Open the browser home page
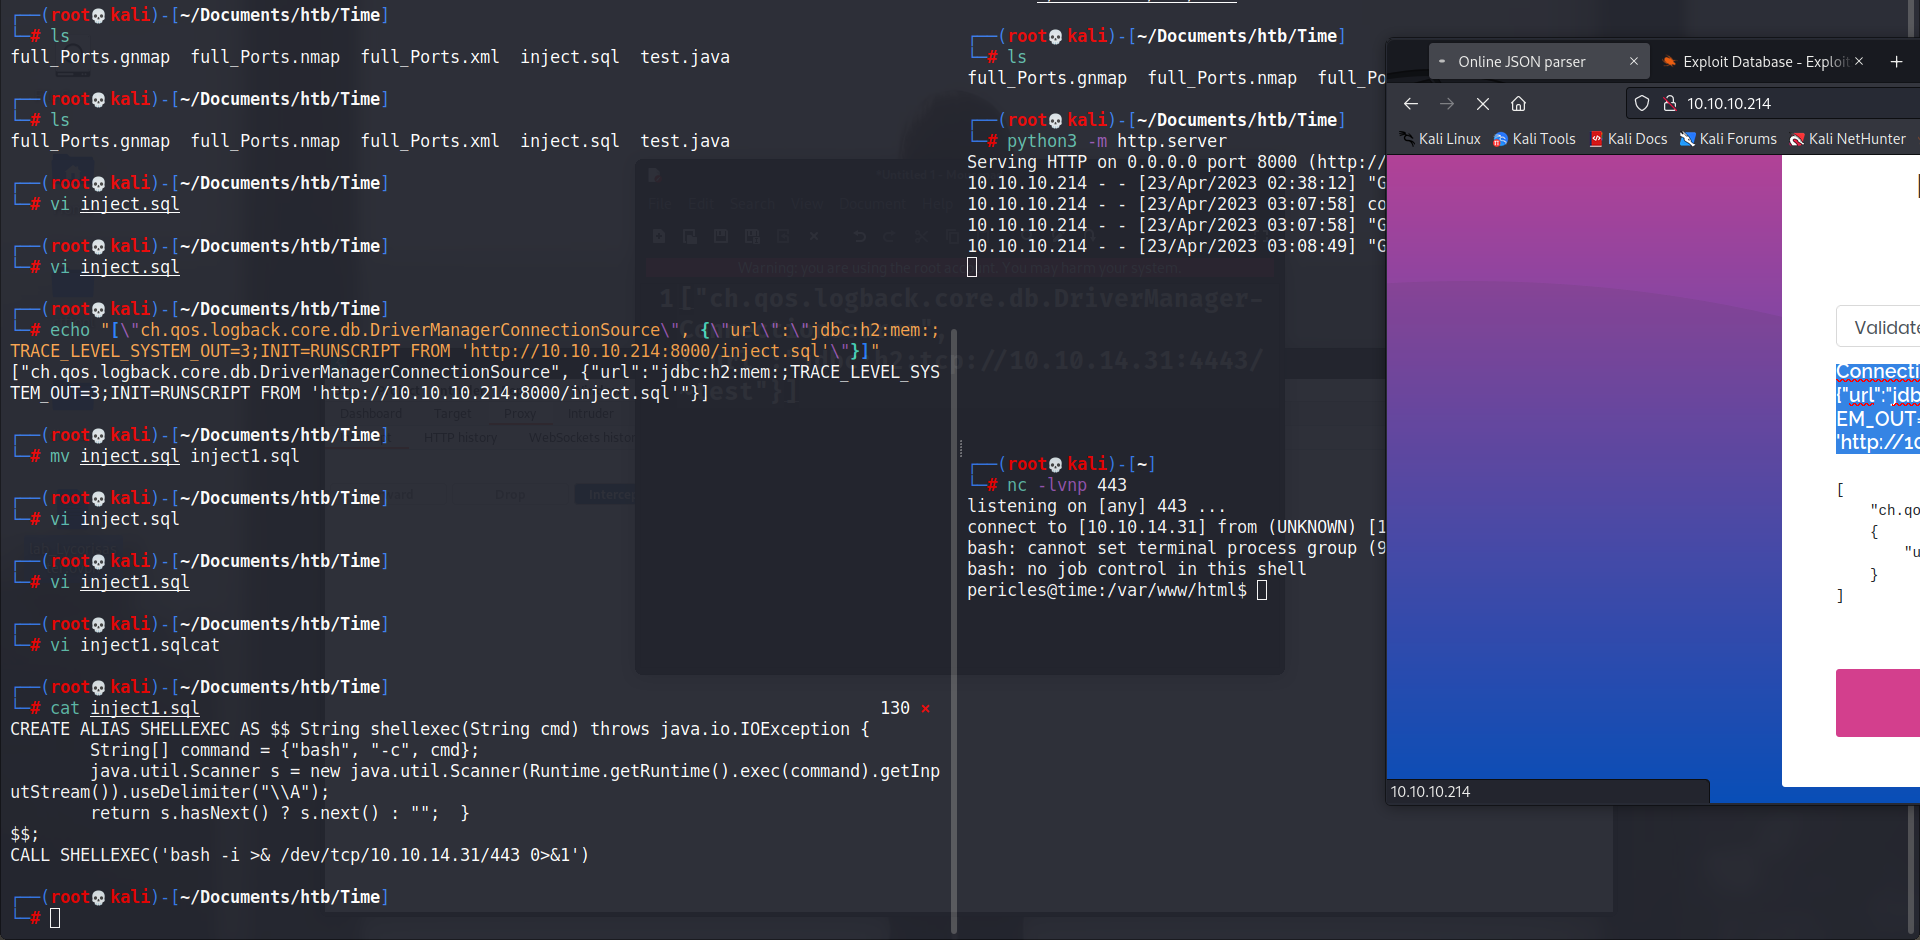 point(1518,104)
